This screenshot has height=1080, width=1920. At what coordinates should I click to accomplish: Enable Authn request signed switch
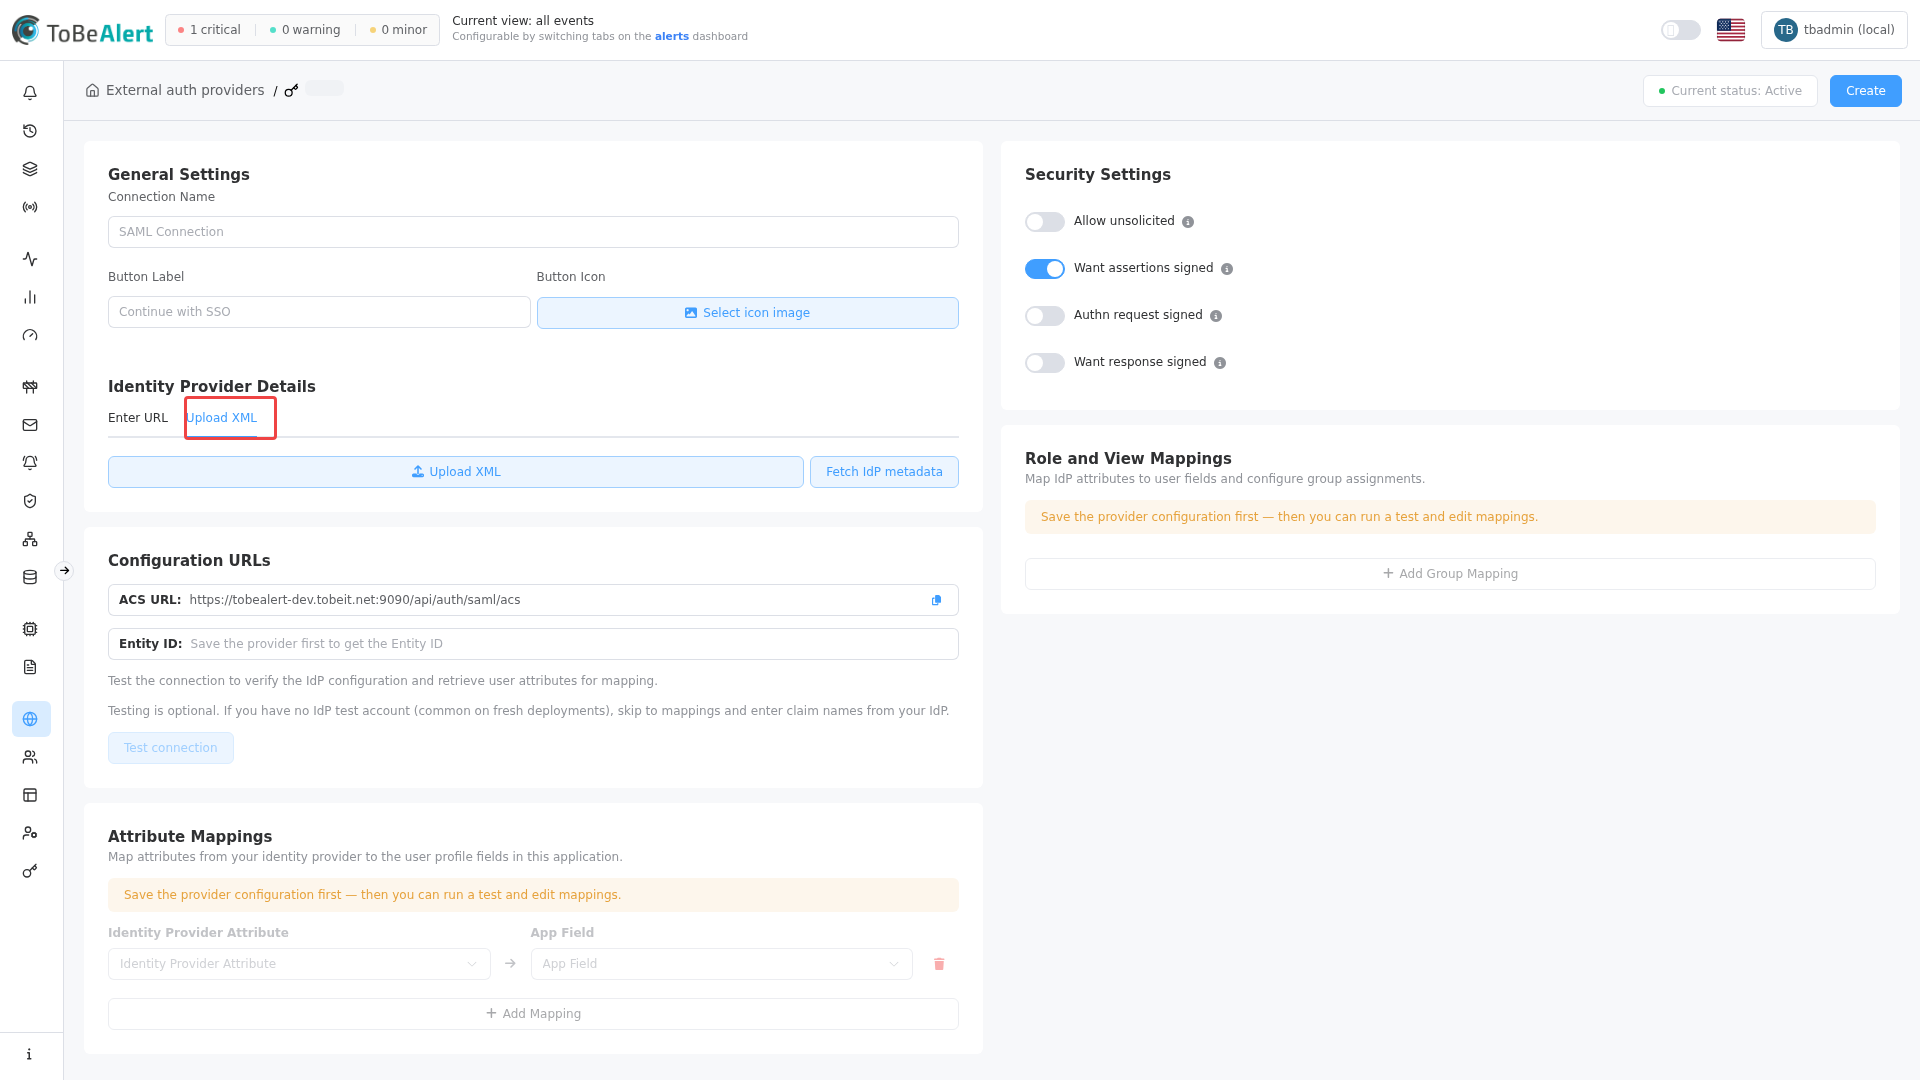click(1045, 316)
